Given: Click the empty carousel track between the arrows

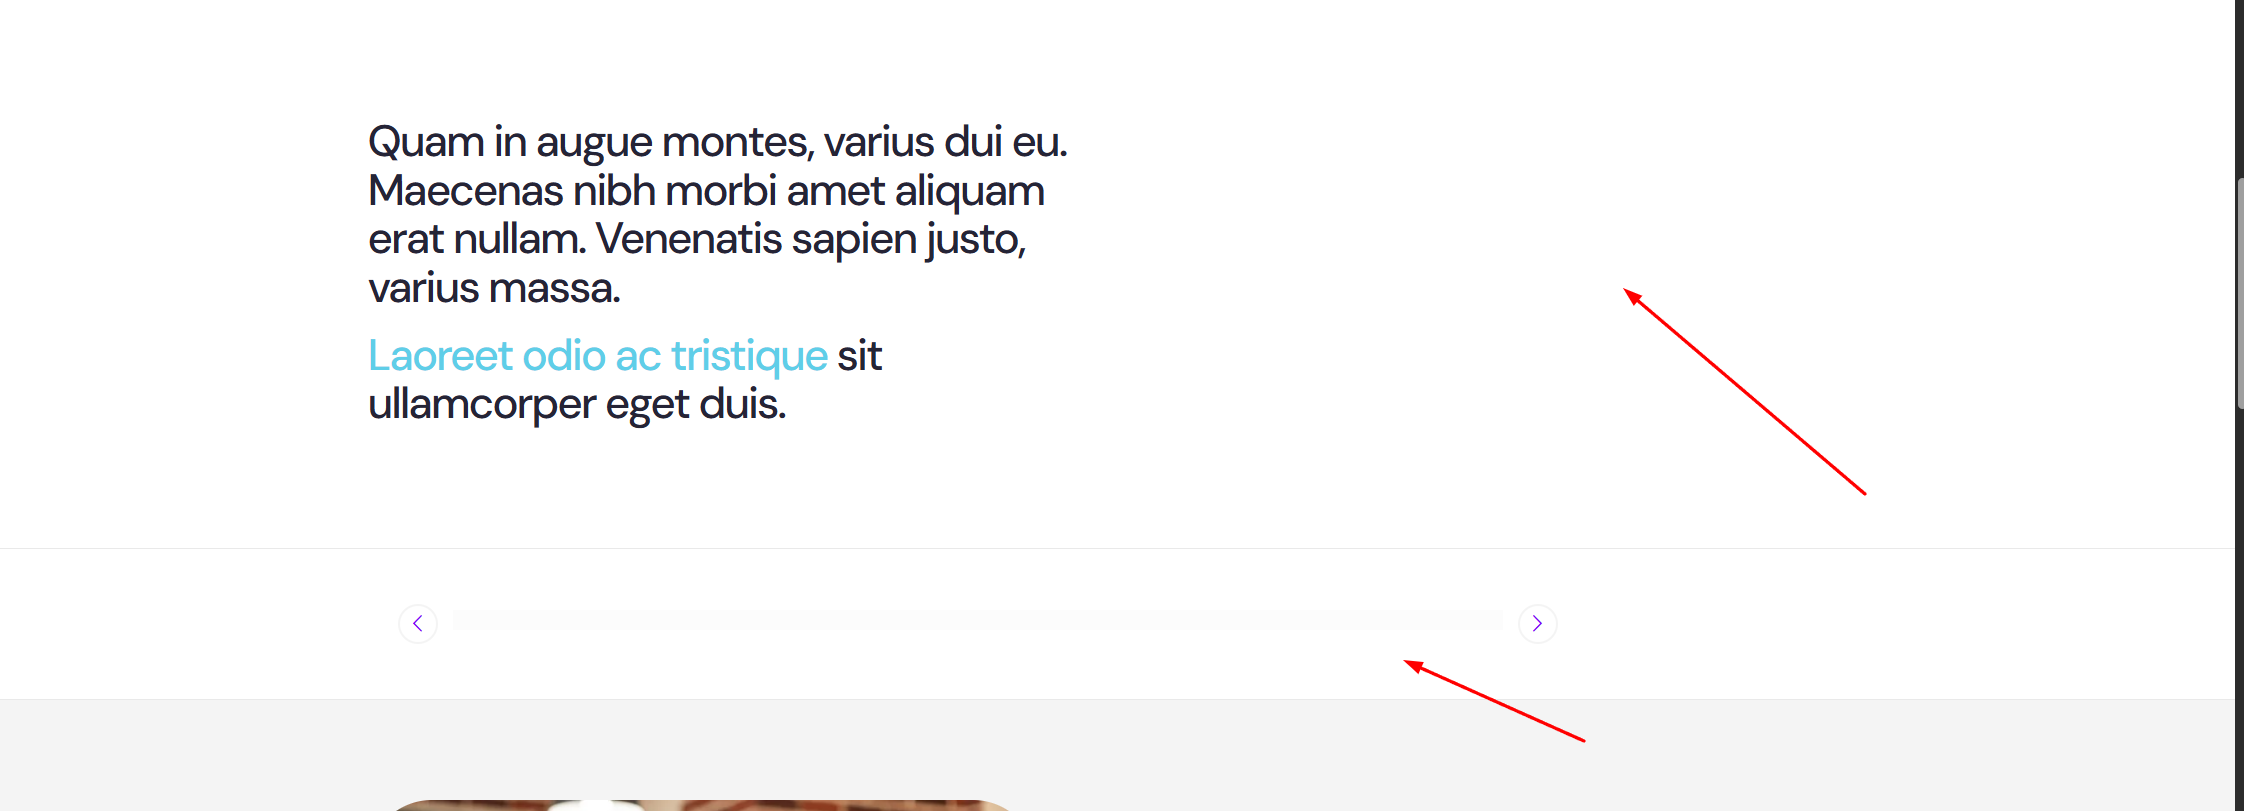Looking at the screenshot, I should [x=977, y=620].
